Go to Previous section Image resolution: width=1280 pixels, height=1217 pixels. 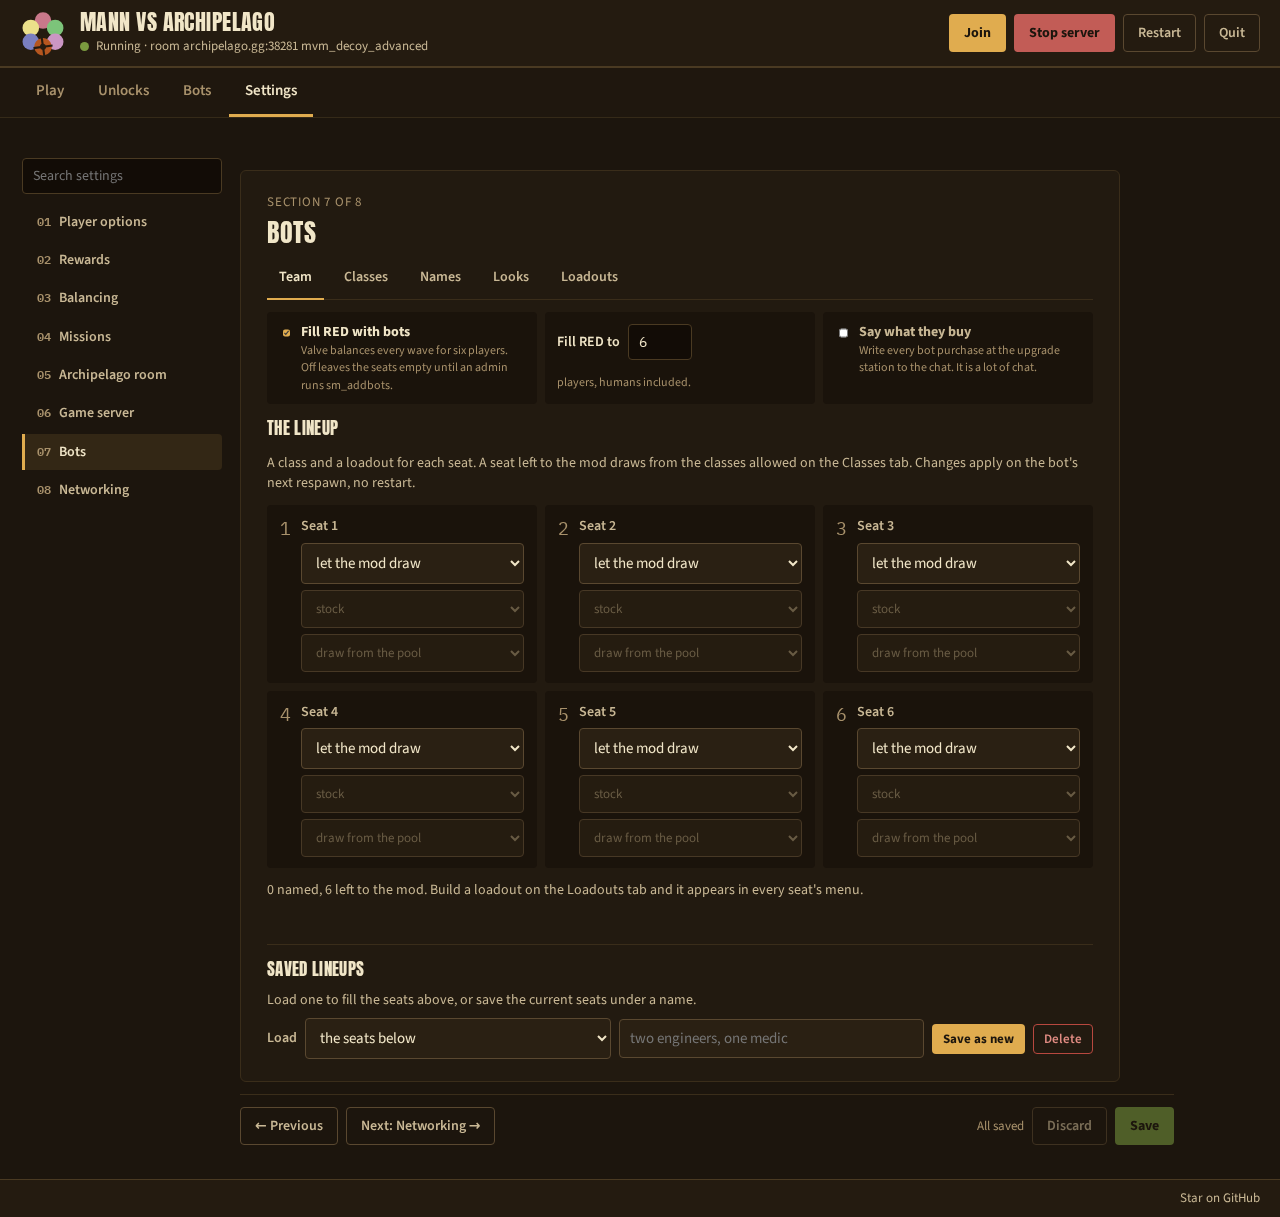click(289, 1126)
